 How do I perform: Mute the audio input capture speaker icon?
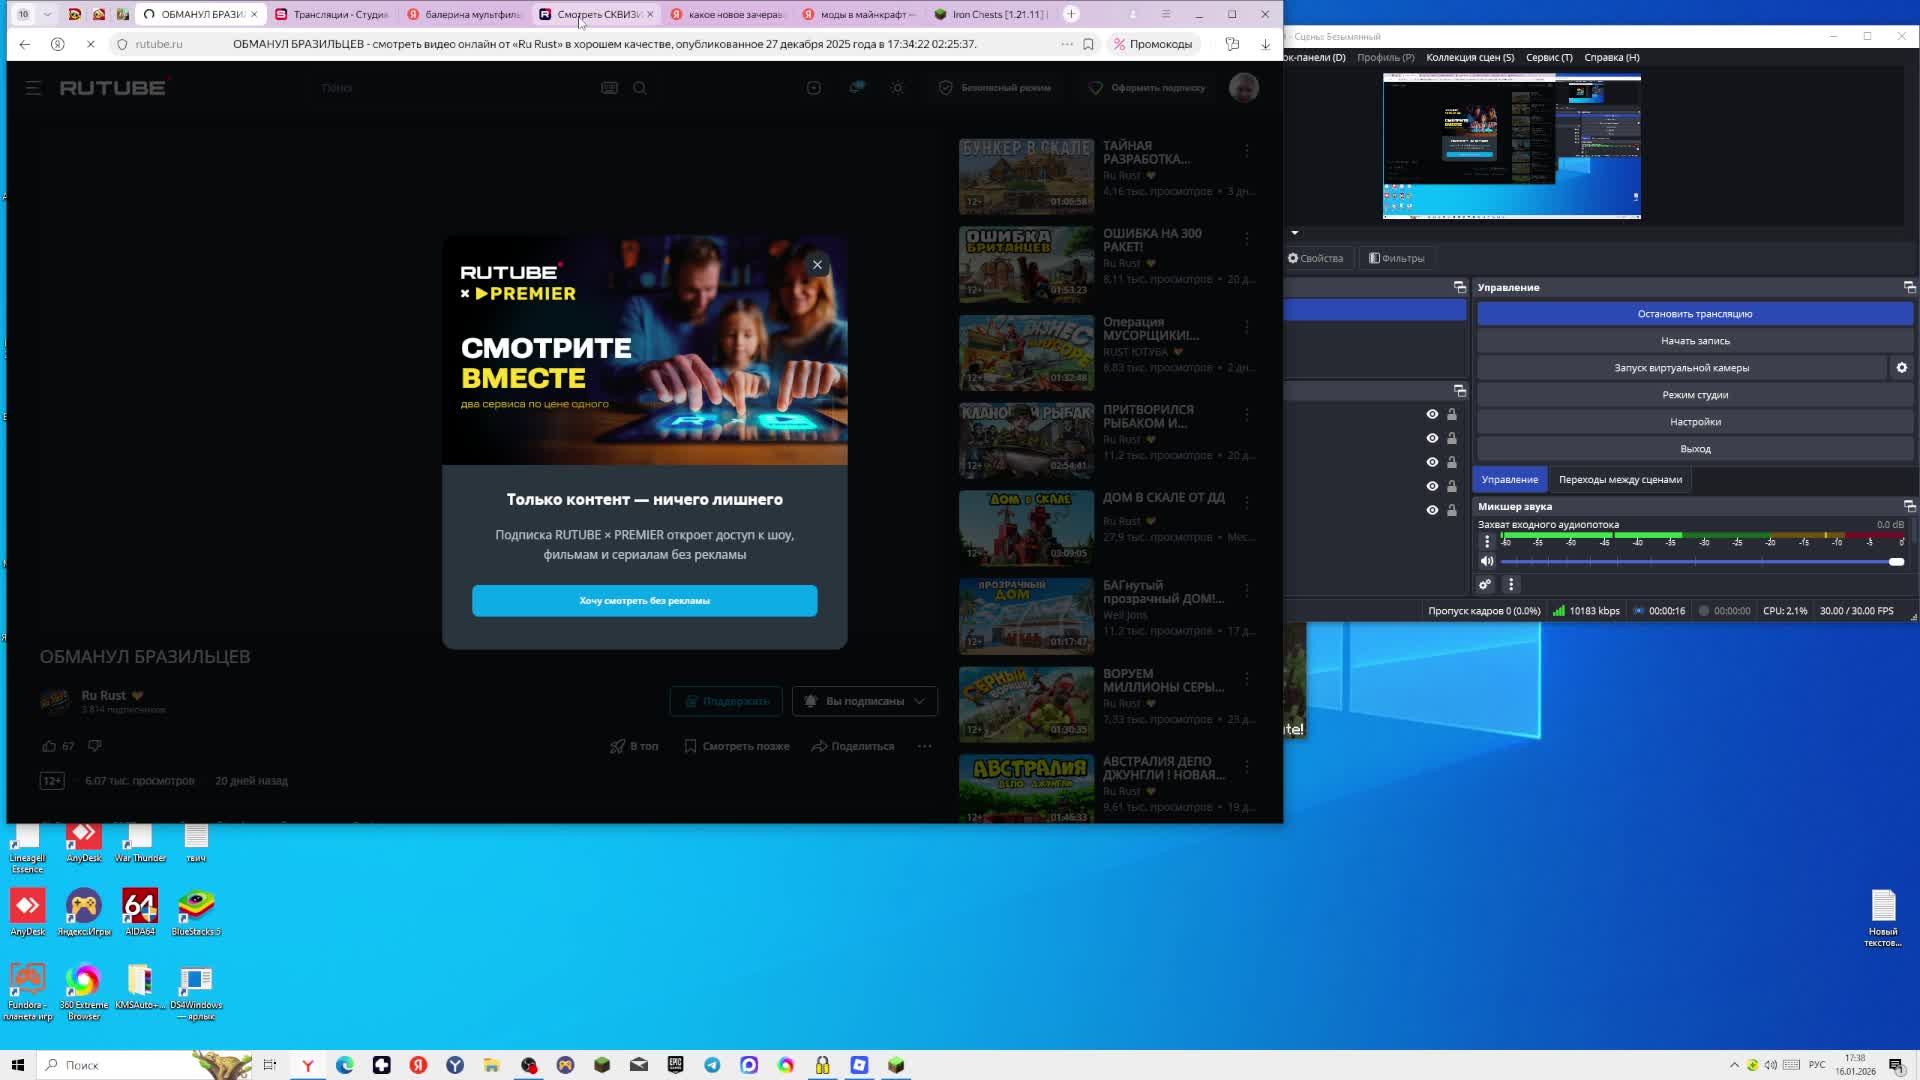click(x=1487, y=562)
